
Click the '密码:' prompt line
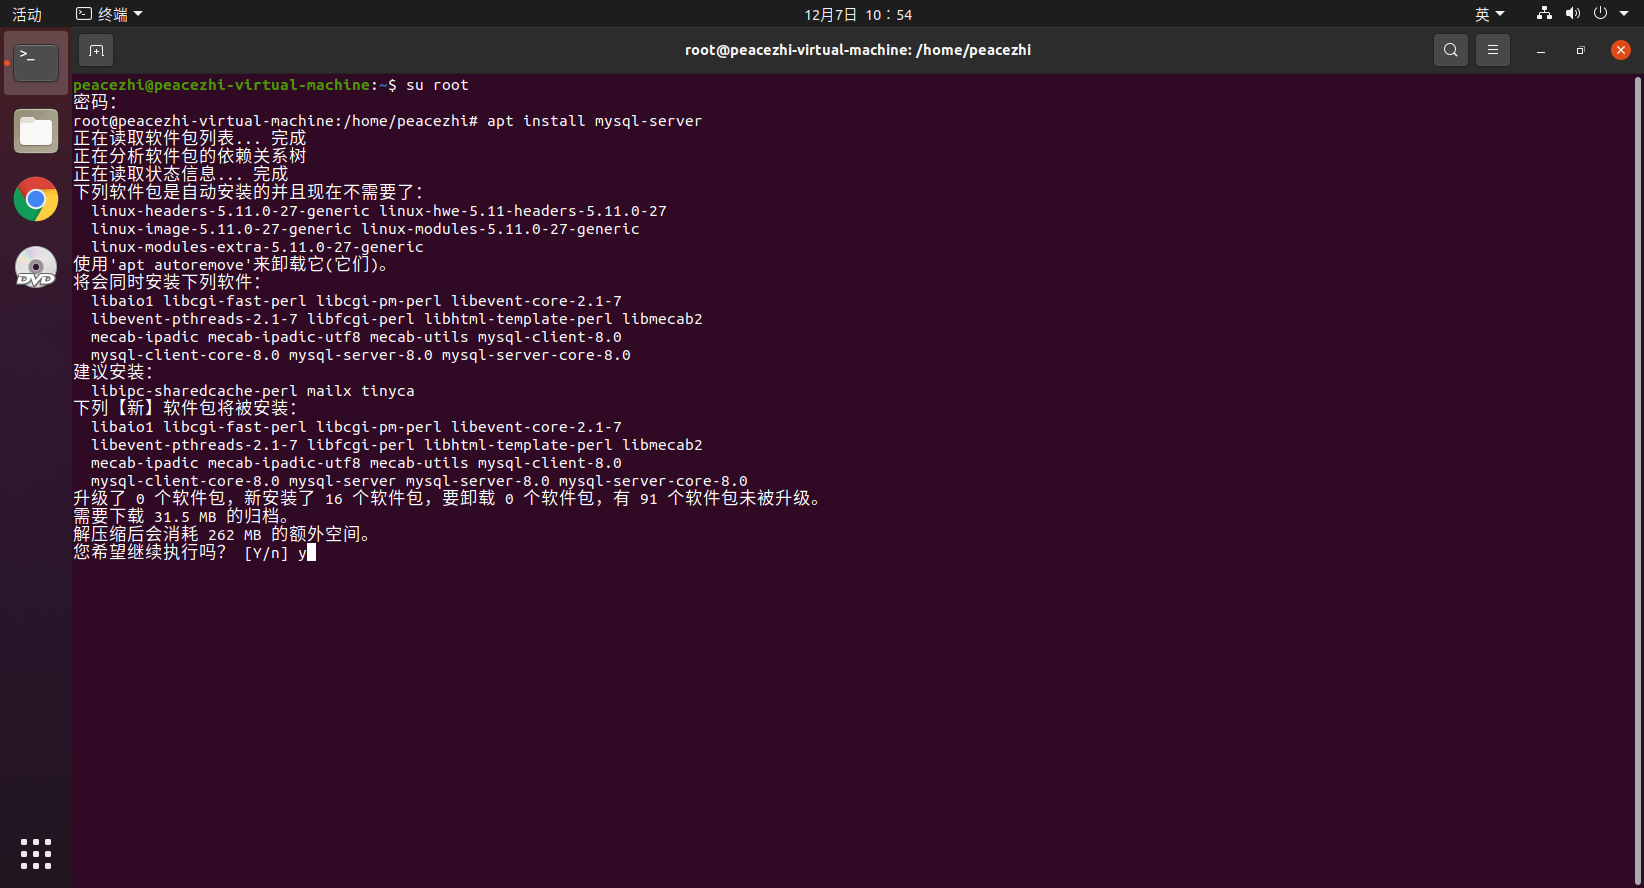[x=95, y=102]
